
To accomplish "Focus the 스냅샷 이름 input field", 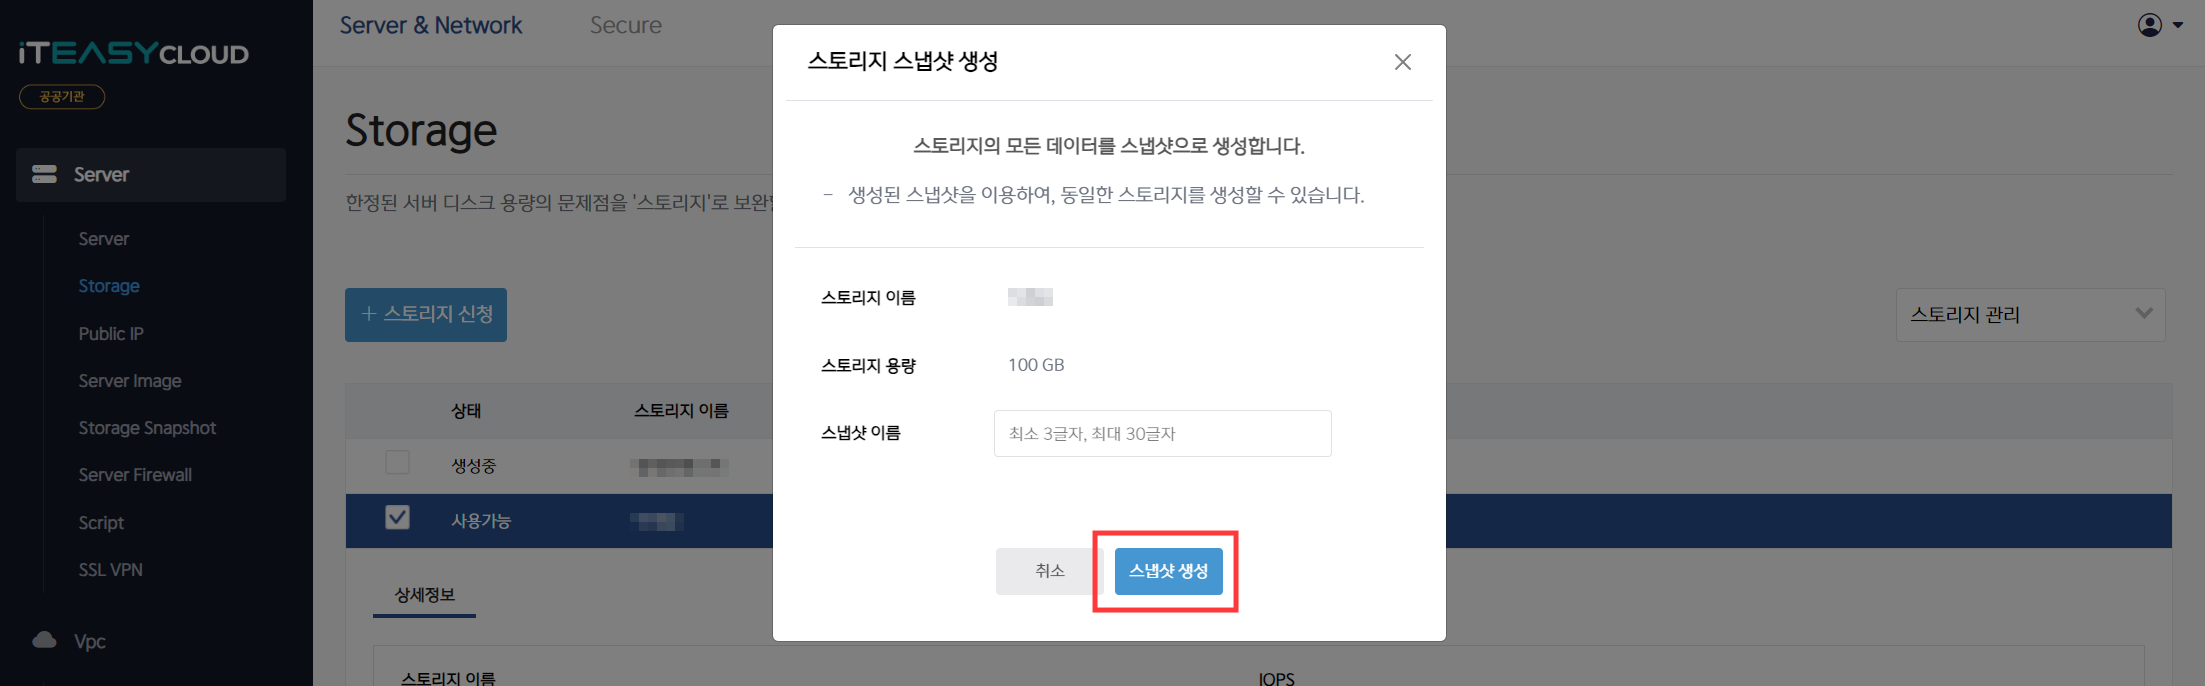I will pos(1162,434).
